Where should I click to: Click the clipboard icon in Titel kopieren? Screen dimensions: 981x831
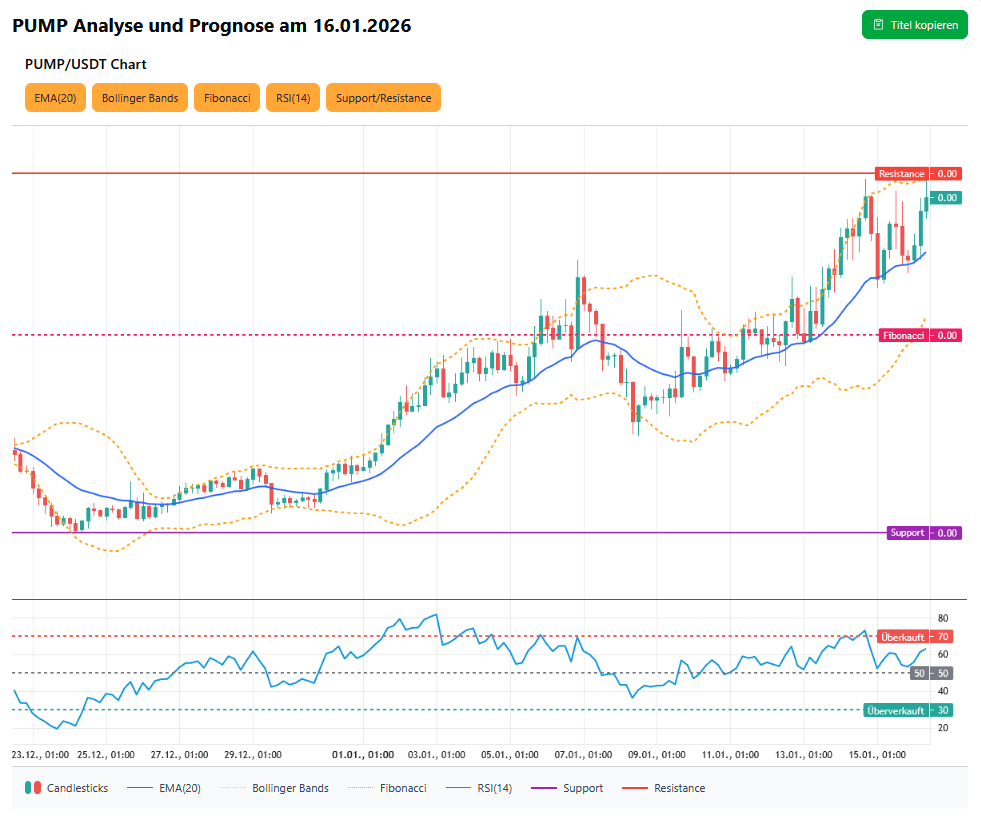tap(878, 25)
